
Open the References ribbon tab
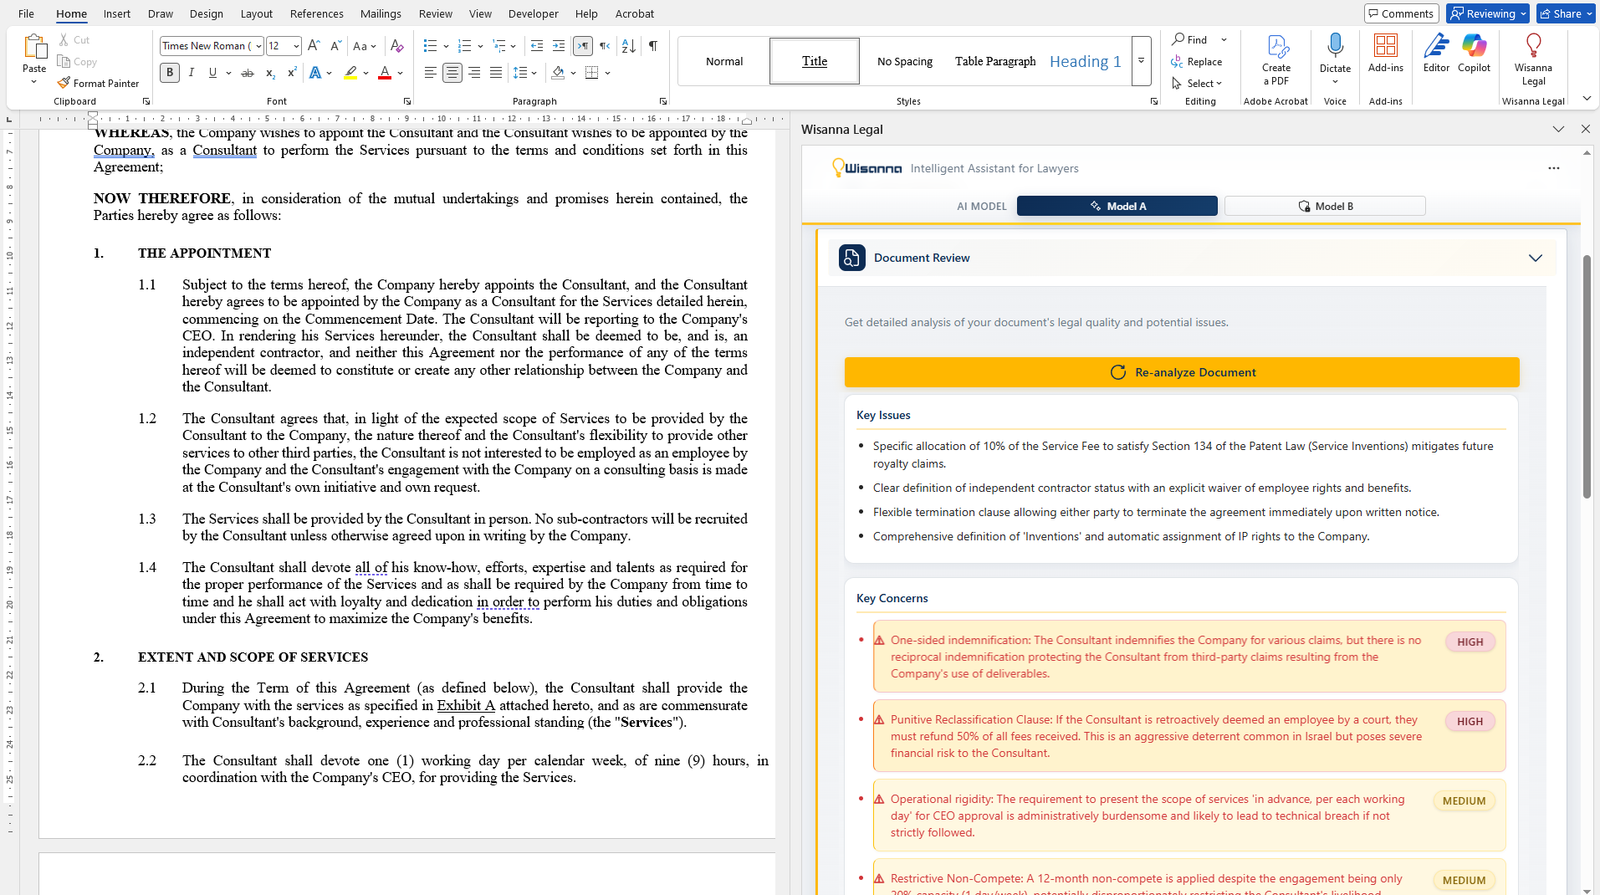pyautogui.click(x=316, y=14)
